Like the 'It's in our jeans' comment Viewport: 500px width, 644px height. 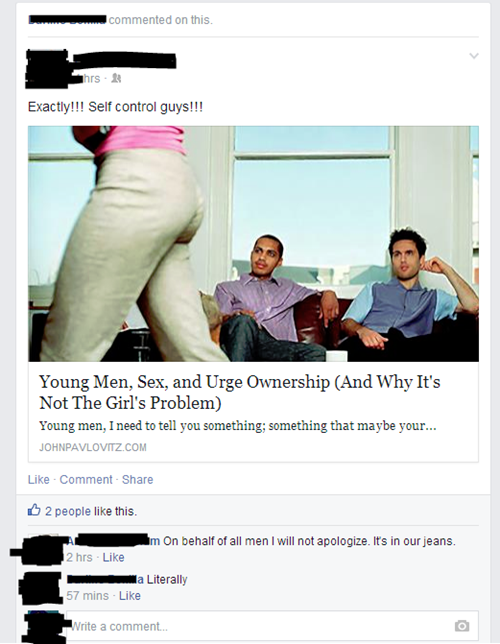click(113, 557)
